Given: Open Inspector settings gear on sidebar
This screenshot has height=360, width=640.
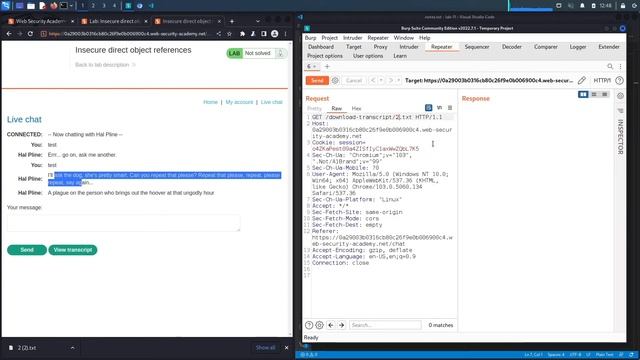Looking at the screenshot, I should 620,96.
